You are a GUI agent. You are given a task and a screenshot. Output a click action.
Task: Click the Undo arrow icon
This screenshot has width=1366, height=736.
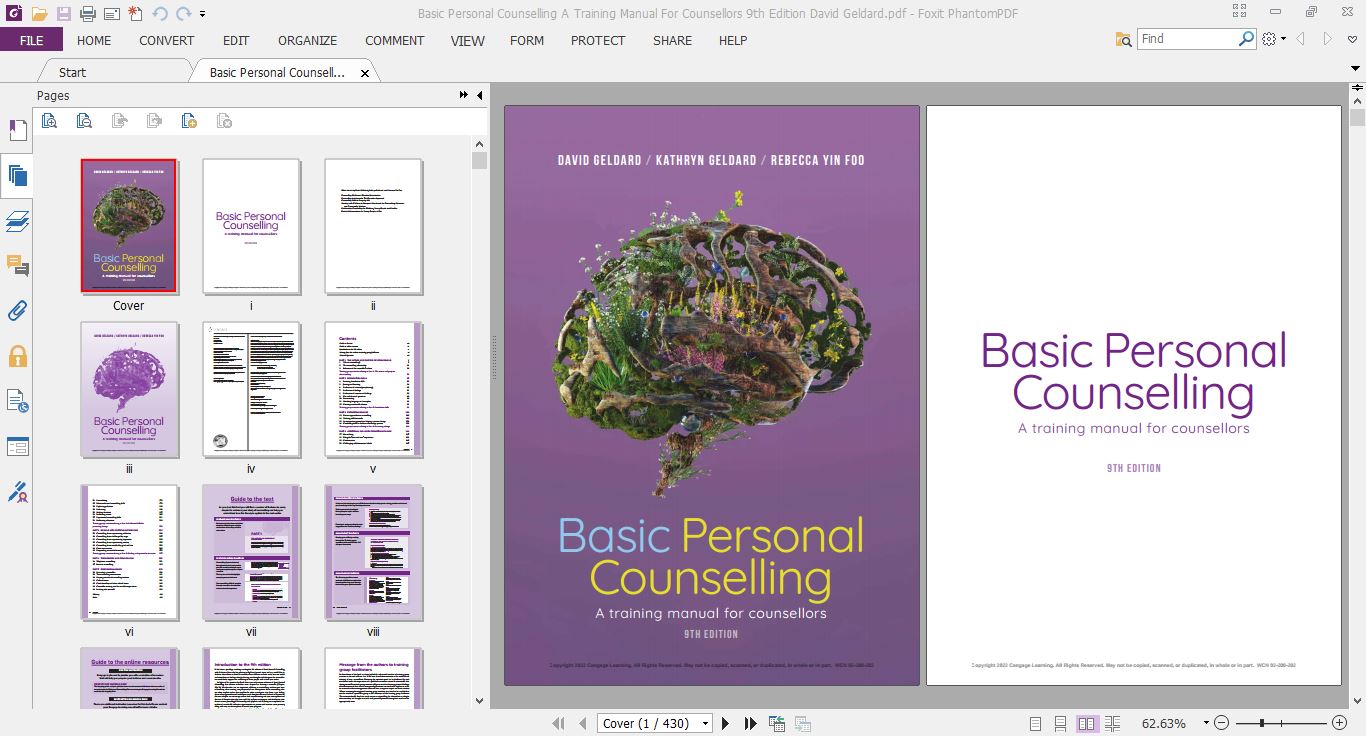pos(160,14)
